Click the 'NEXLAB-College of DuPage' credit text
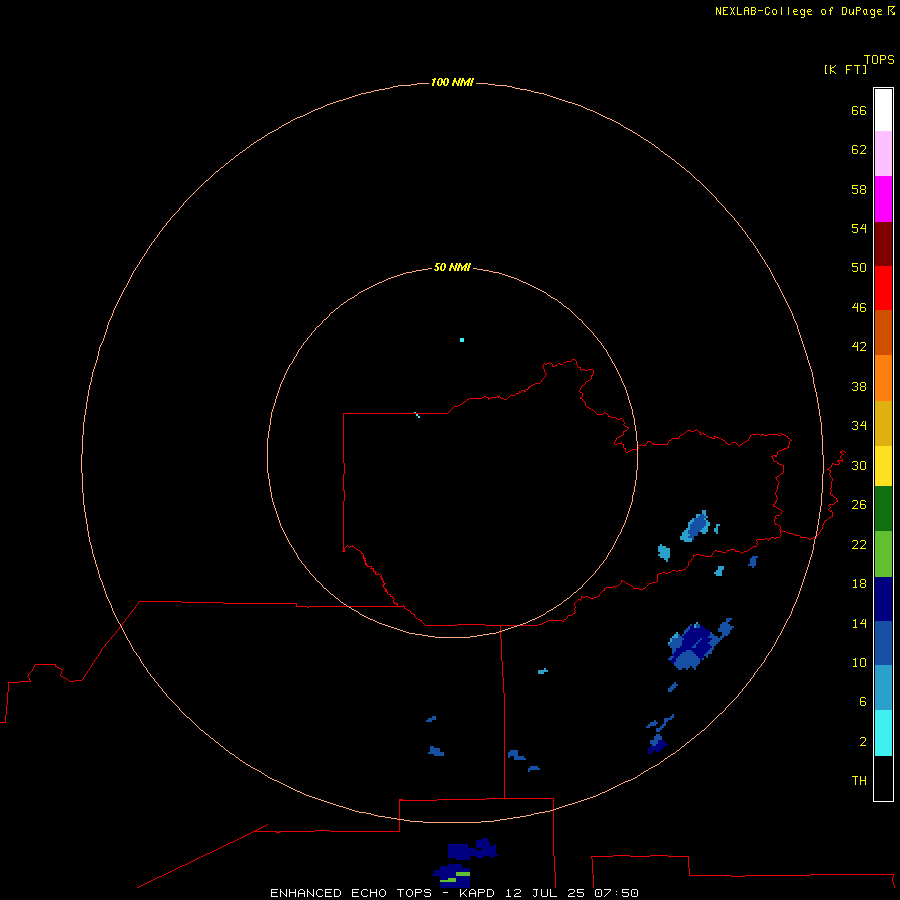900x900 pixels. [798, 11]
